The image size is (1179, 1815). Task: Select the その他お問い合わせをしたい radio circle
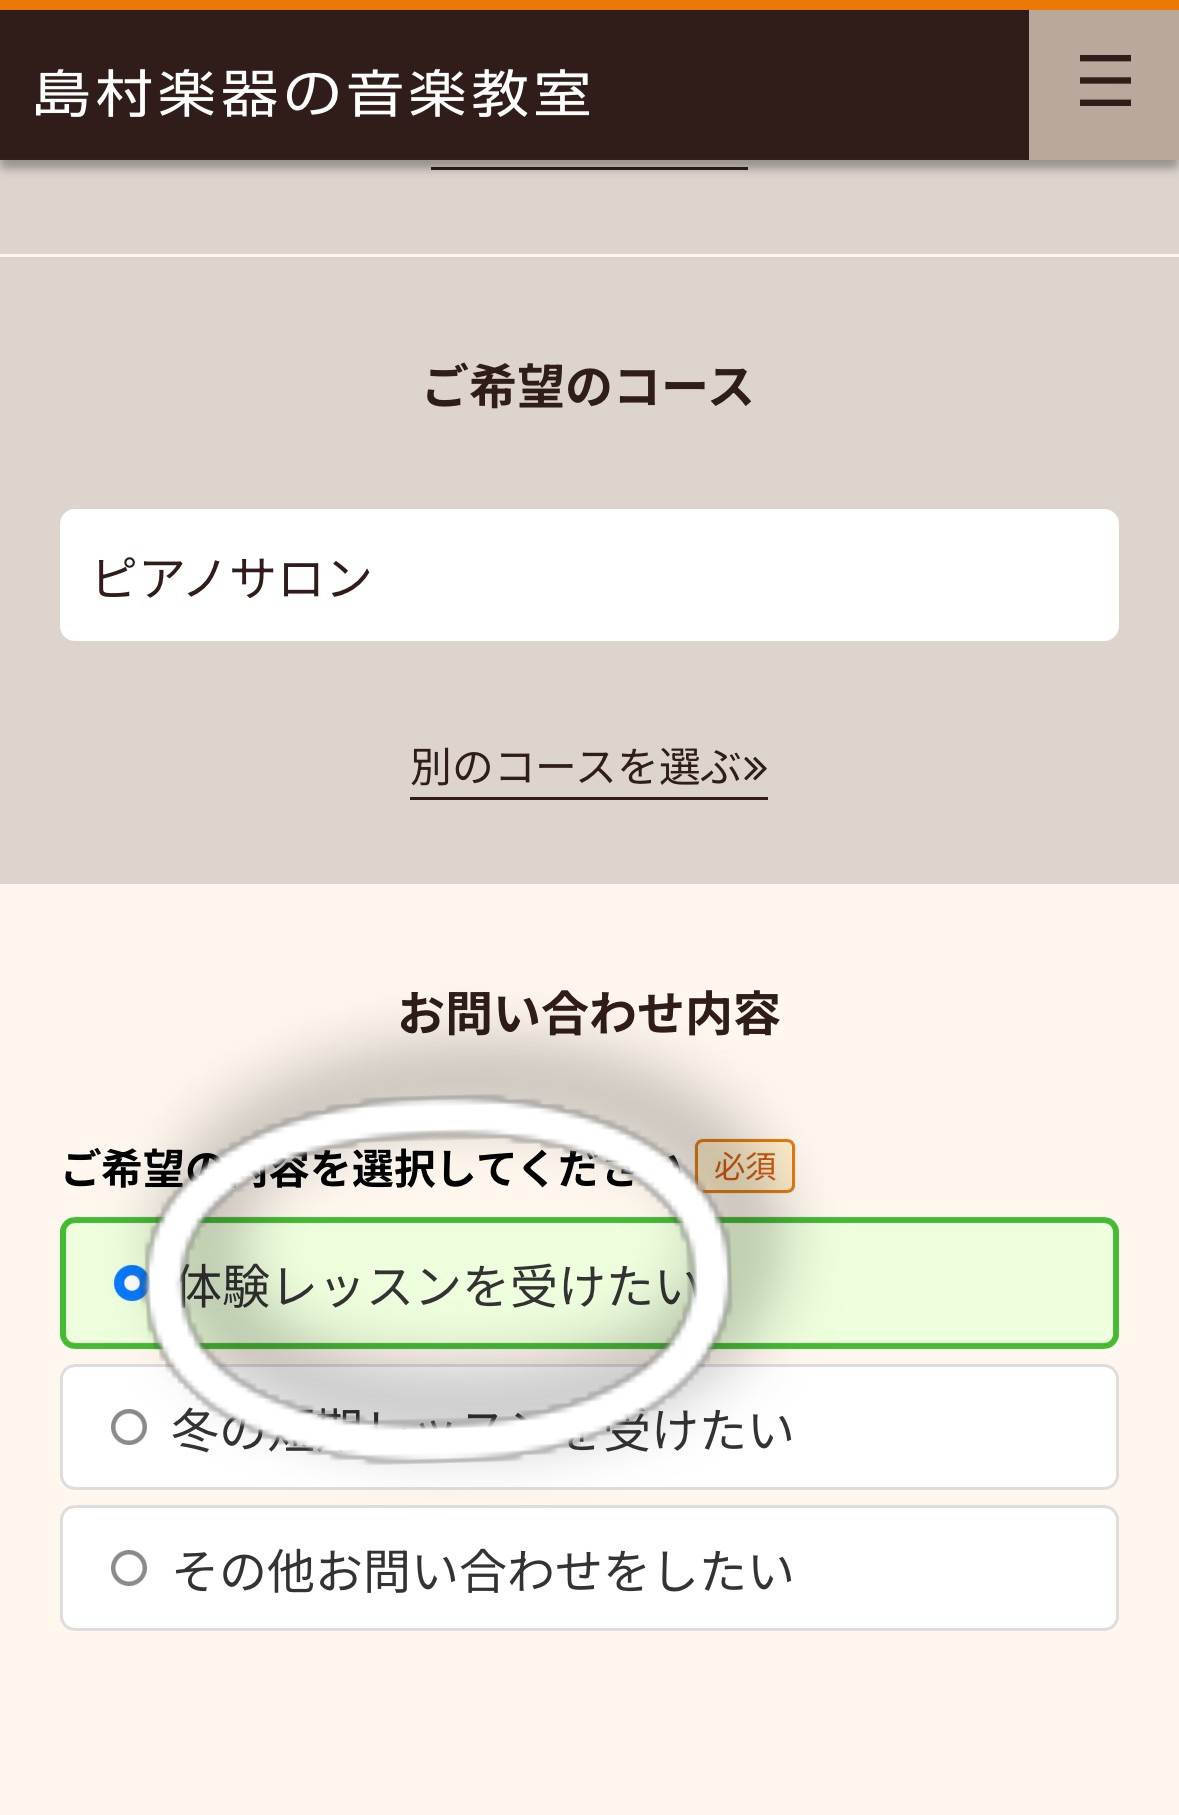click(129, 1568)
